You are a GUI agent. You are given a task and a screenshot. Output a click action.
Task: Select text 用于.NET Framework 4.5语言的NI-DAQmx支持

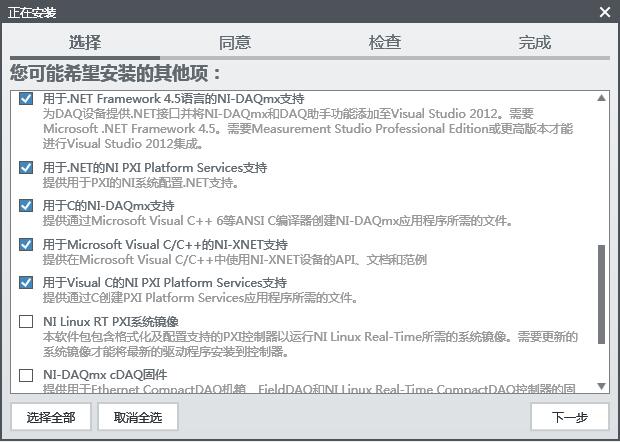tap(174, 98)
